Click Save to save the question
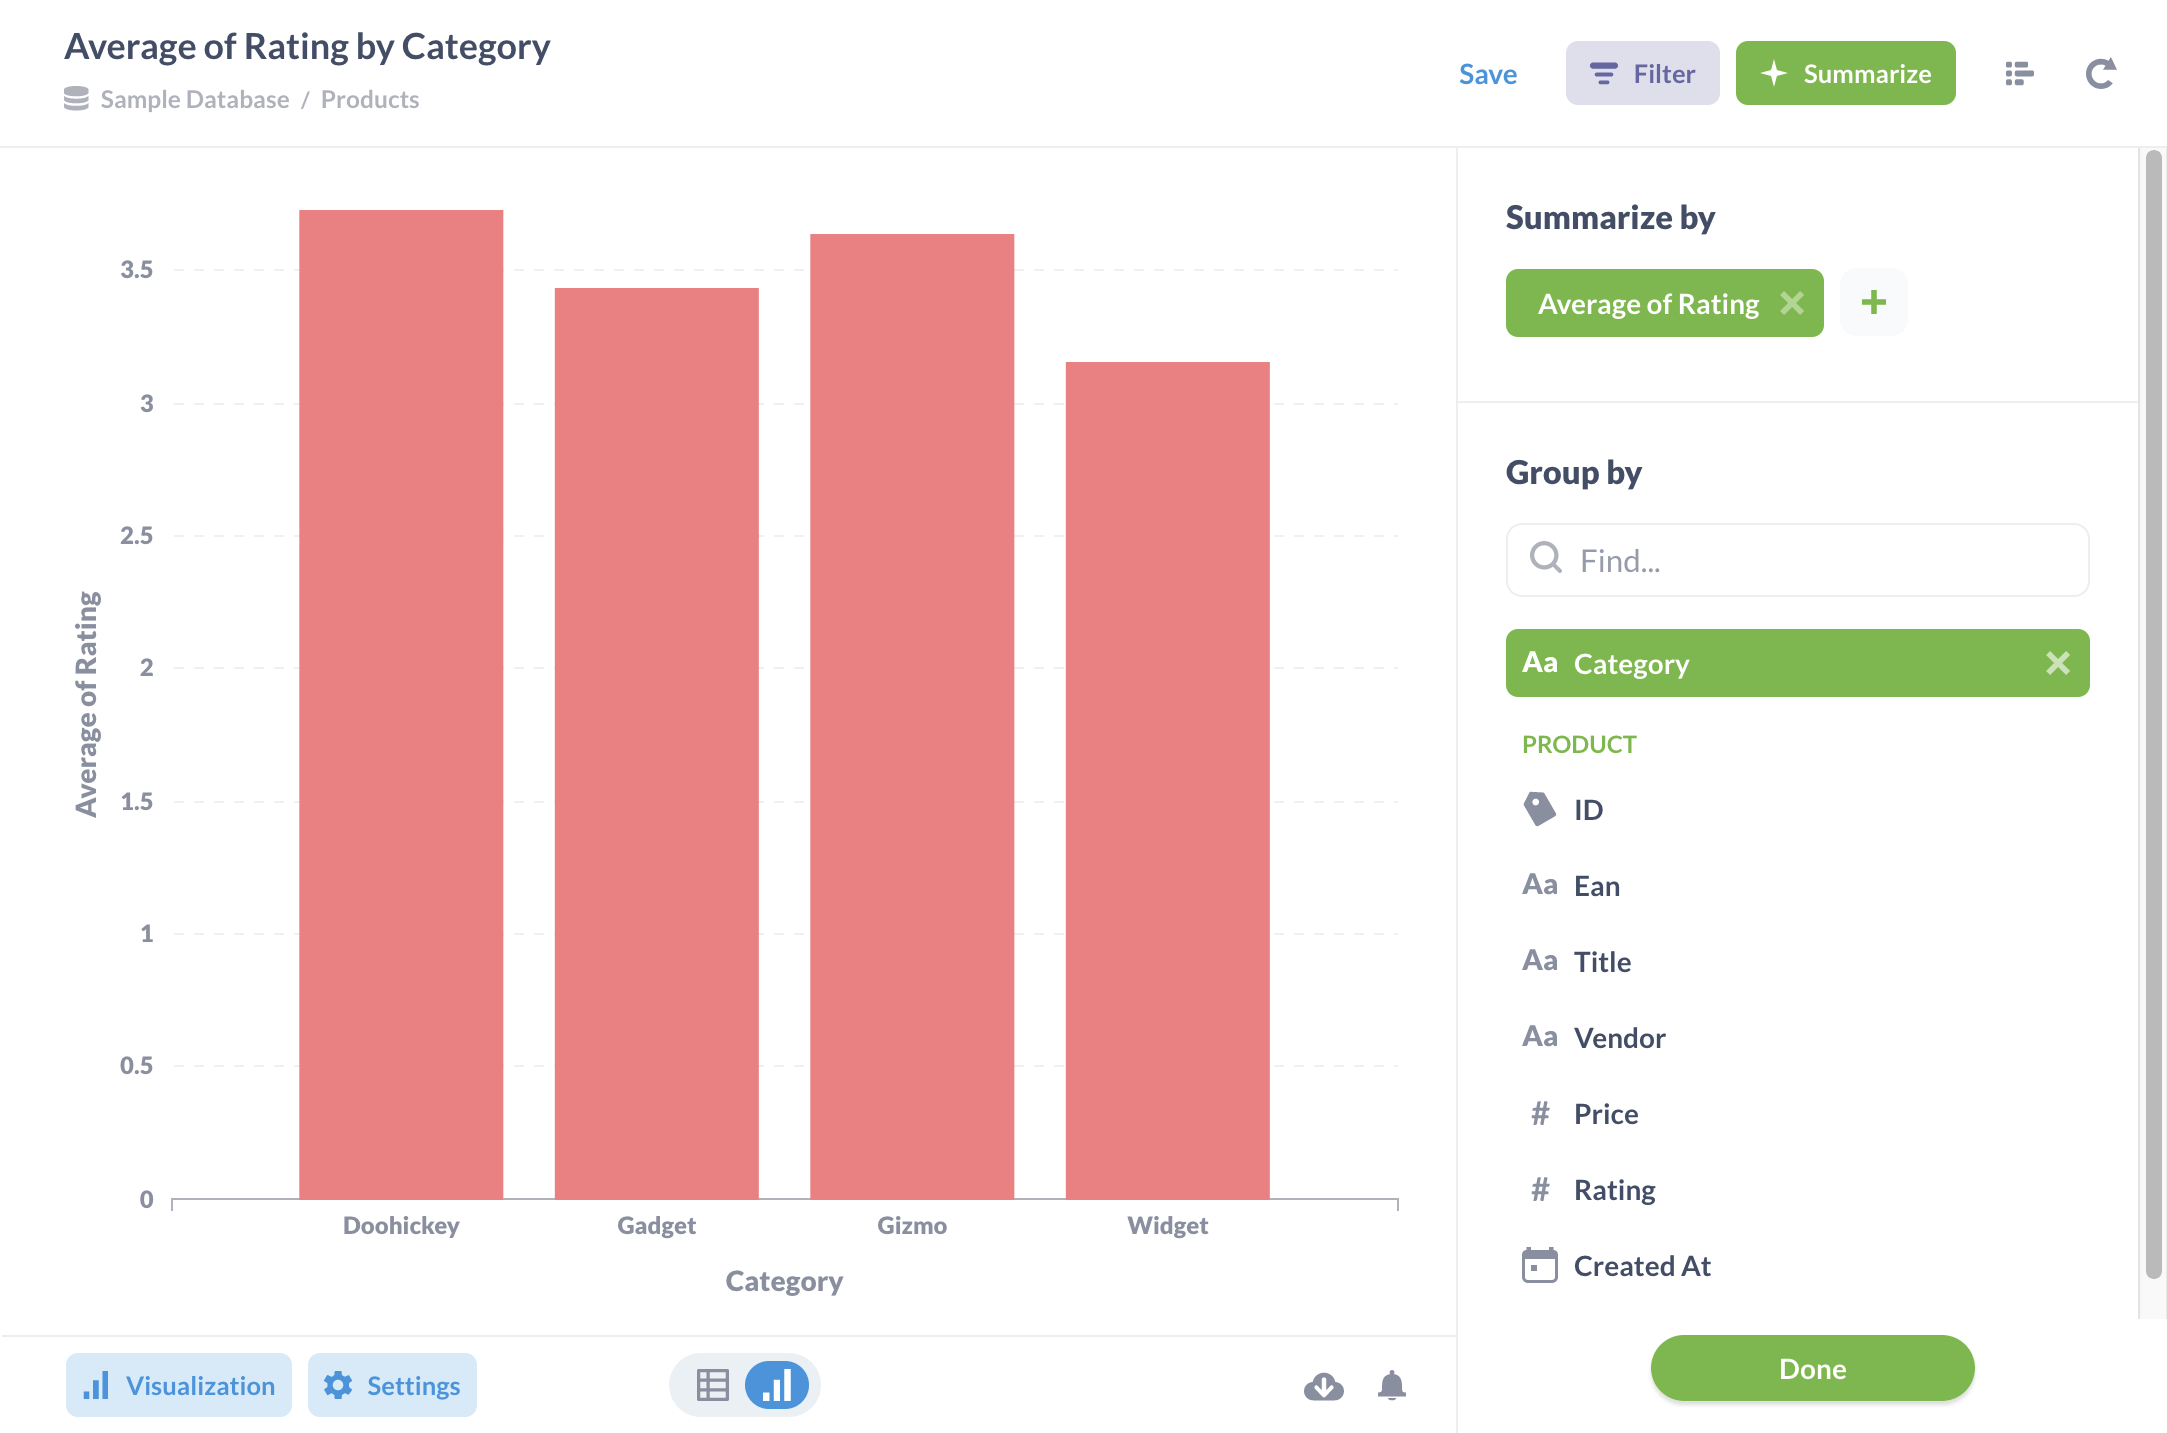The height and width of the screenshot is (1433, 2167). coord(1487,74)
